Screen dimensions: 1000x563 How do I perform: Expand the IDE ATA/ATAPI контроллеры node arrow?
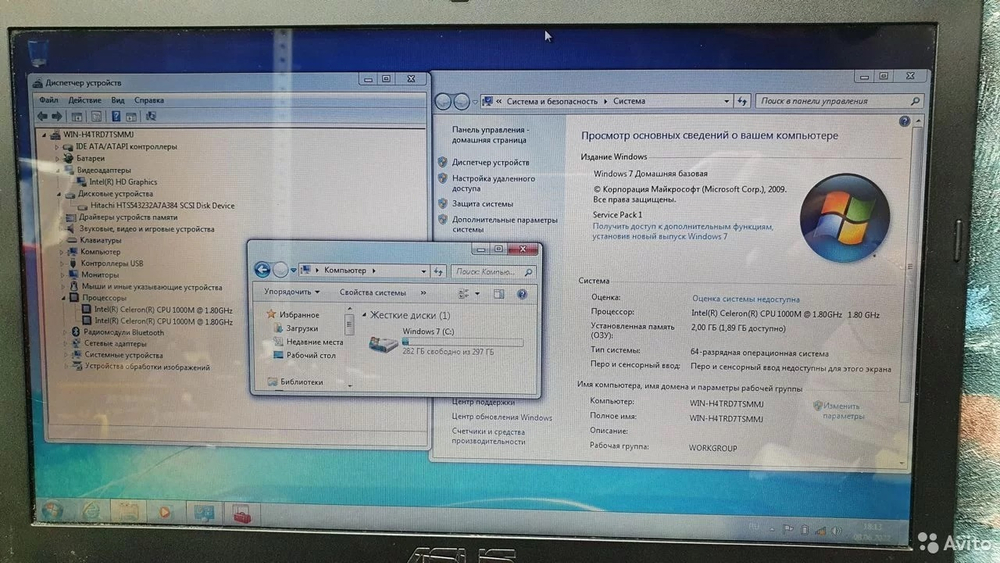click(57, 147)
